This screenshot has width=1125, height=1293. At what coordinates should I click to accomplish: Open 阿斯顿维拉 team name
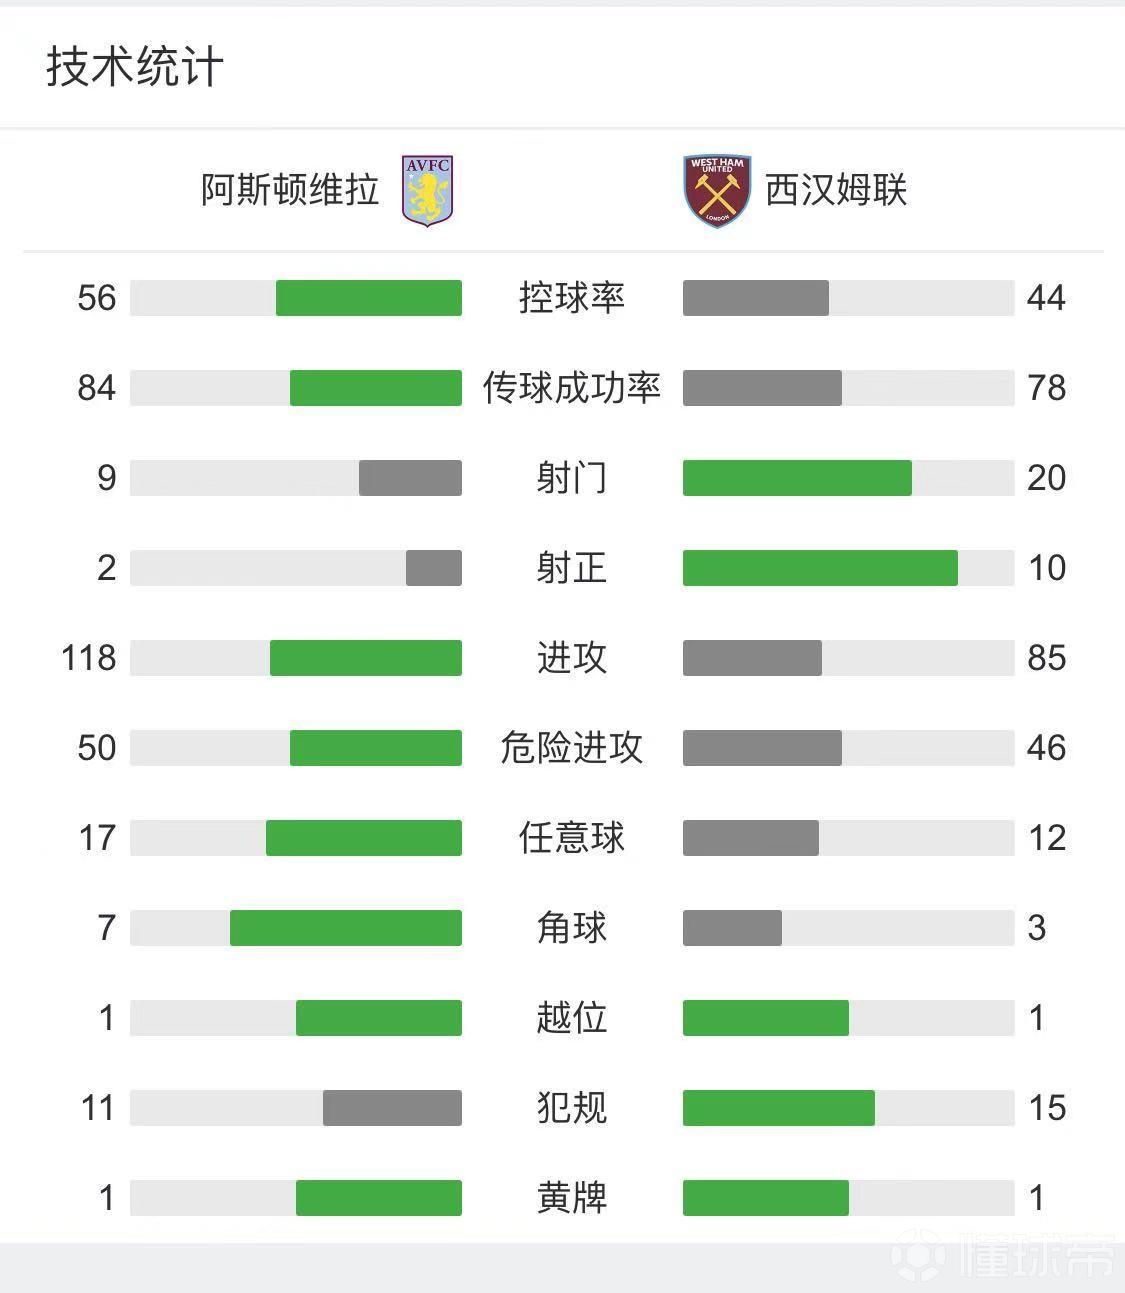290,189
